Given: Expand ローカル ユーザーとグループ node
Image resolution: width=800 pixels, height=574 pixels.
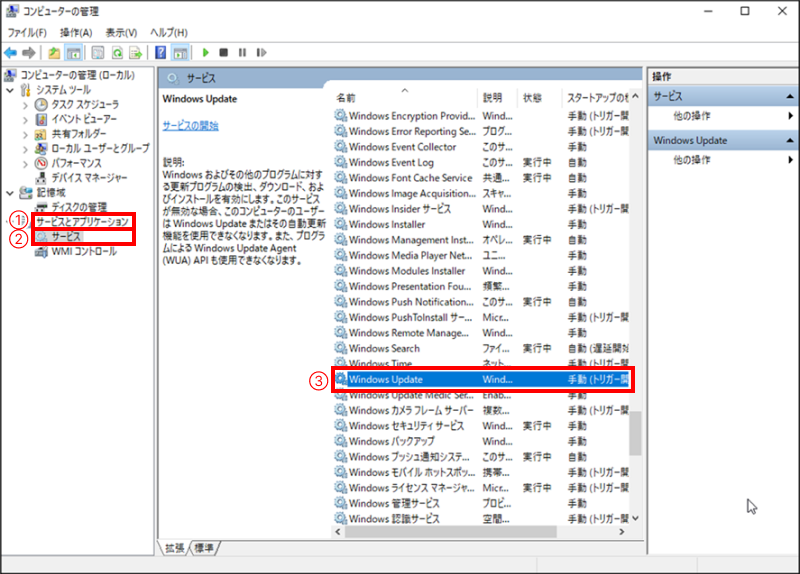Looking at the screenshot, I should tap(25, 149).
